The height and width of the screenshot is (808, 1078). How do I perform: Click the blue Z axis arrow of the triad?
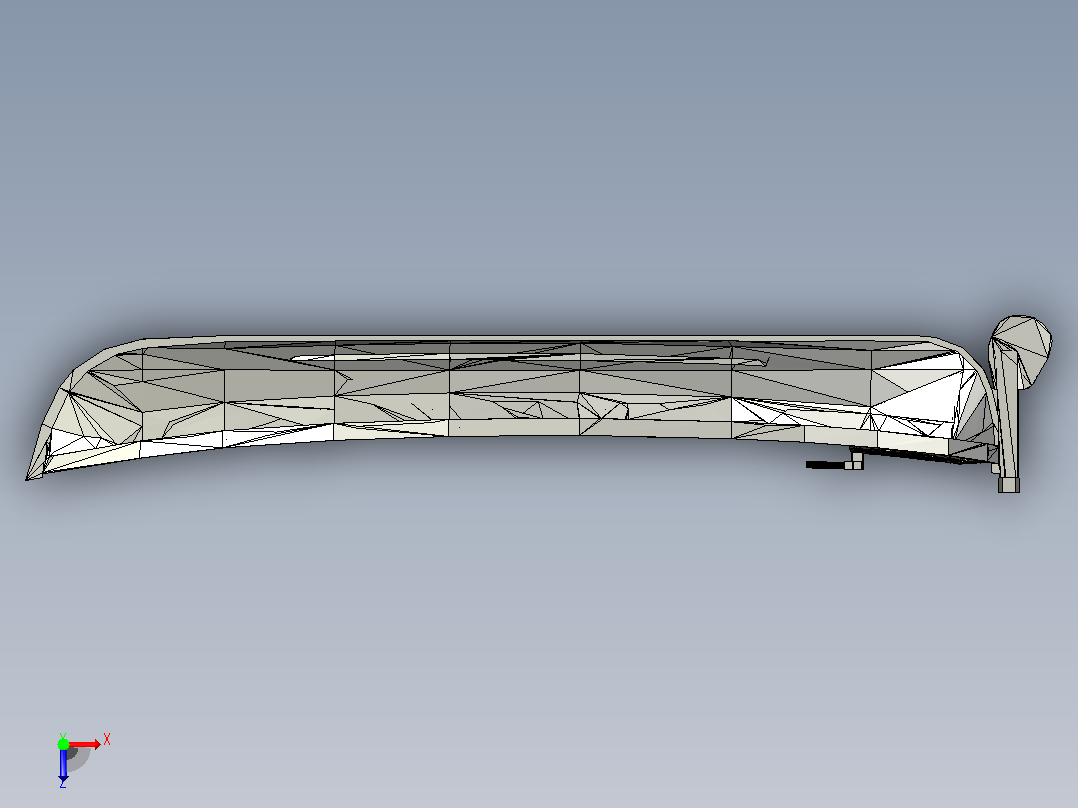(x=63, y=765)
